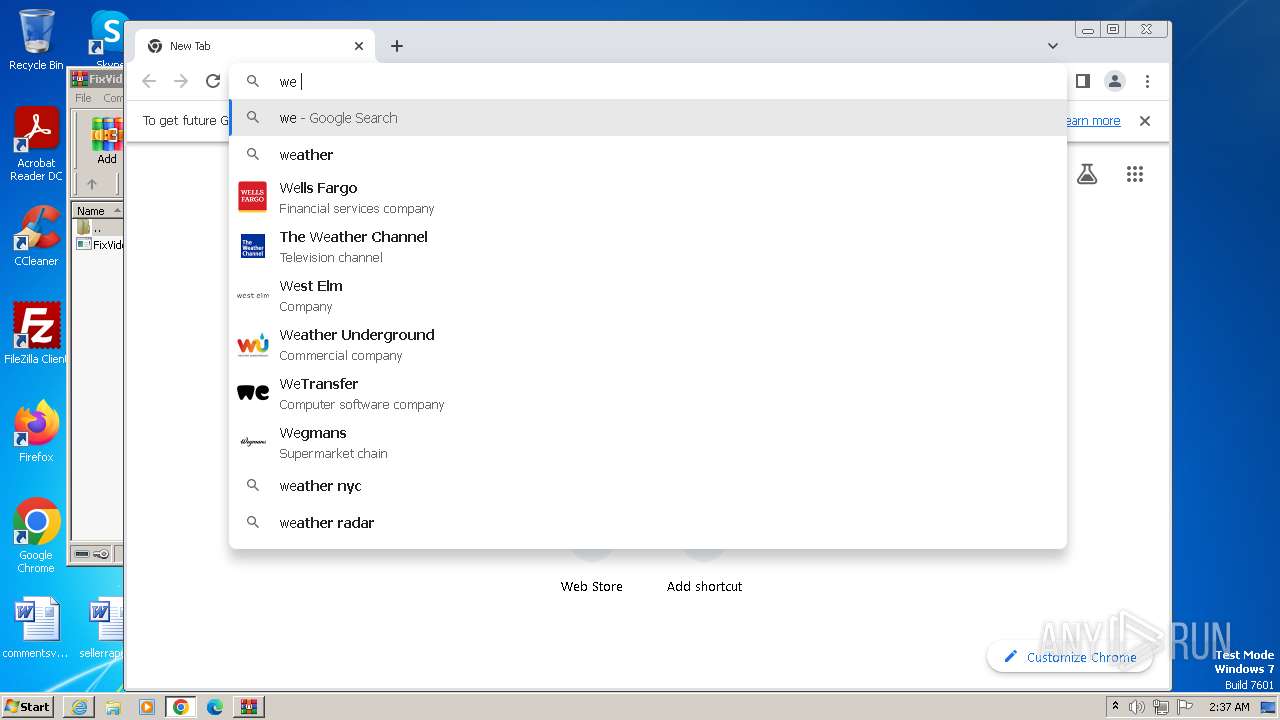Open Microsoft Edge taskbar icon
Screen dimensions: 1280x720
pyautogui.click(x=215, y=707)
